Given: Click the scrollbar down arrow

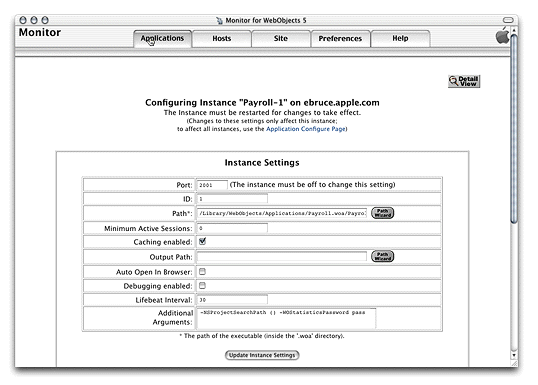Looking at the screenshot, I should [514, 355].
